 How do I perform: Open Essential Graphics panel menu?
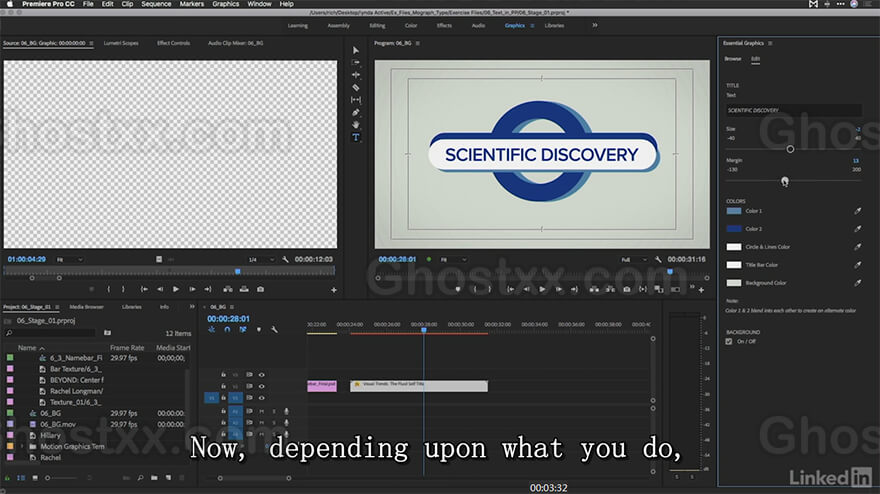(770, 43)
